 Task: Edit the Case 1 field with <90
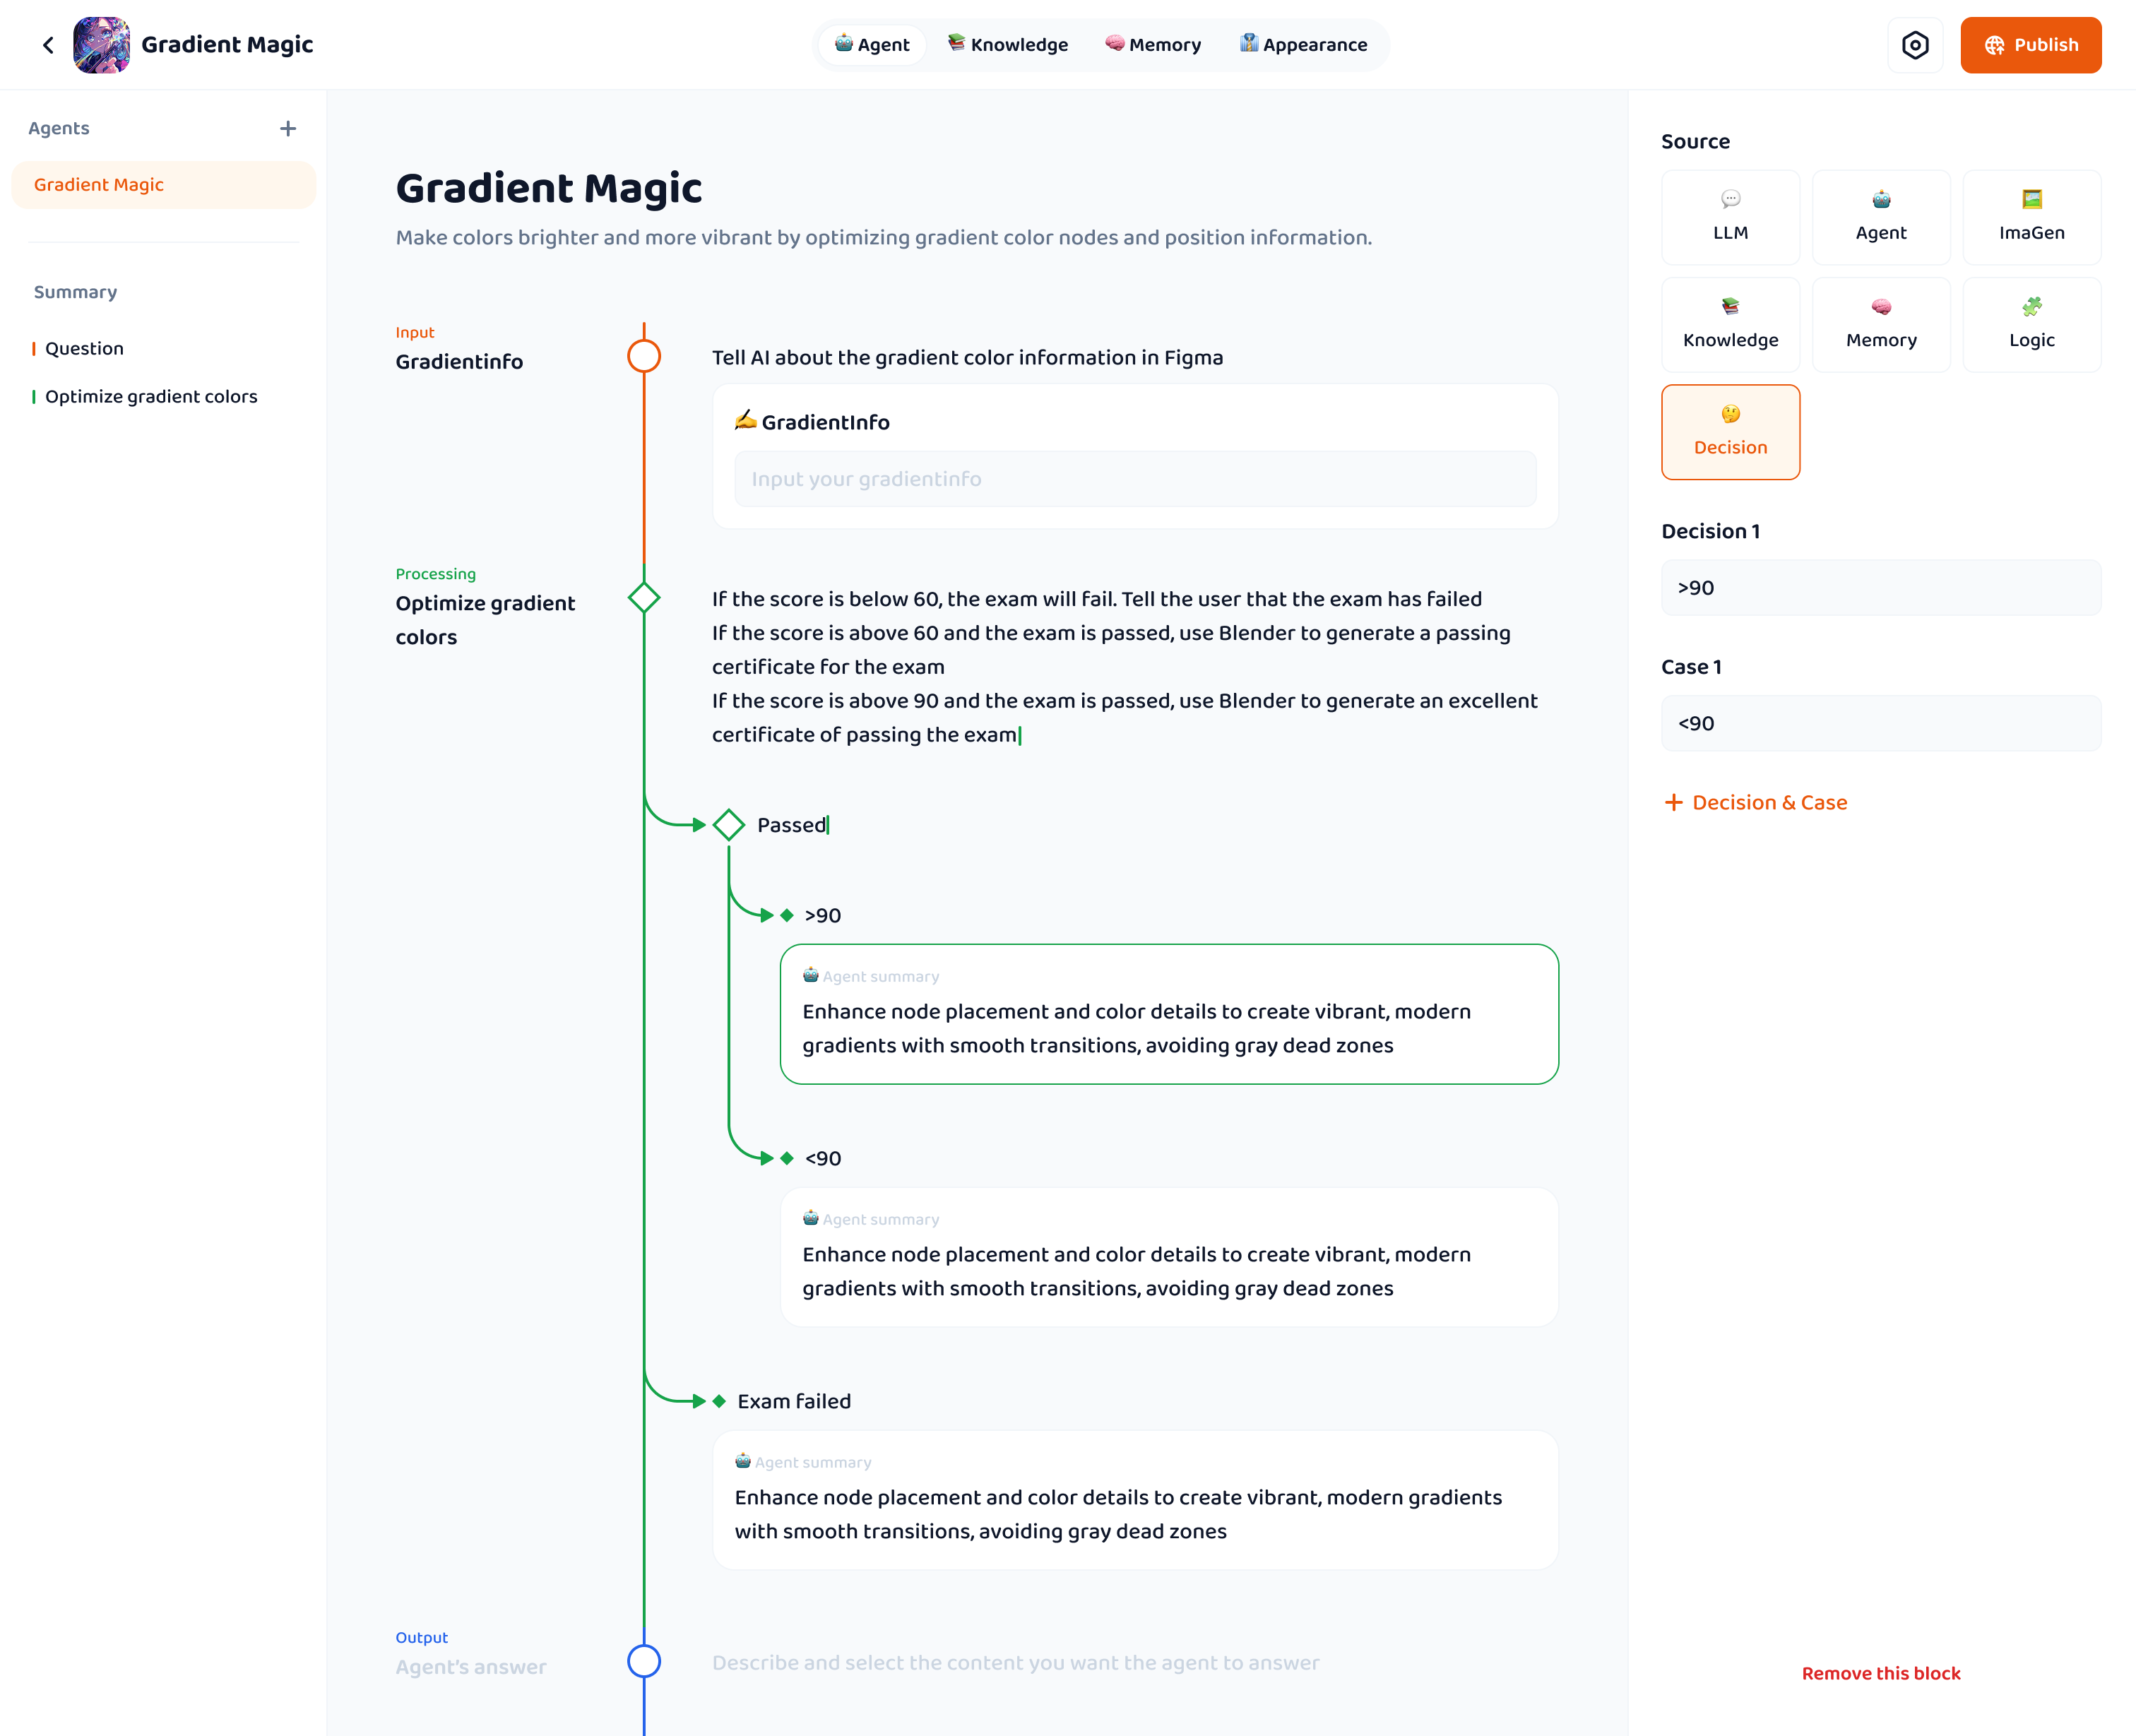[x=1881, y=723]
